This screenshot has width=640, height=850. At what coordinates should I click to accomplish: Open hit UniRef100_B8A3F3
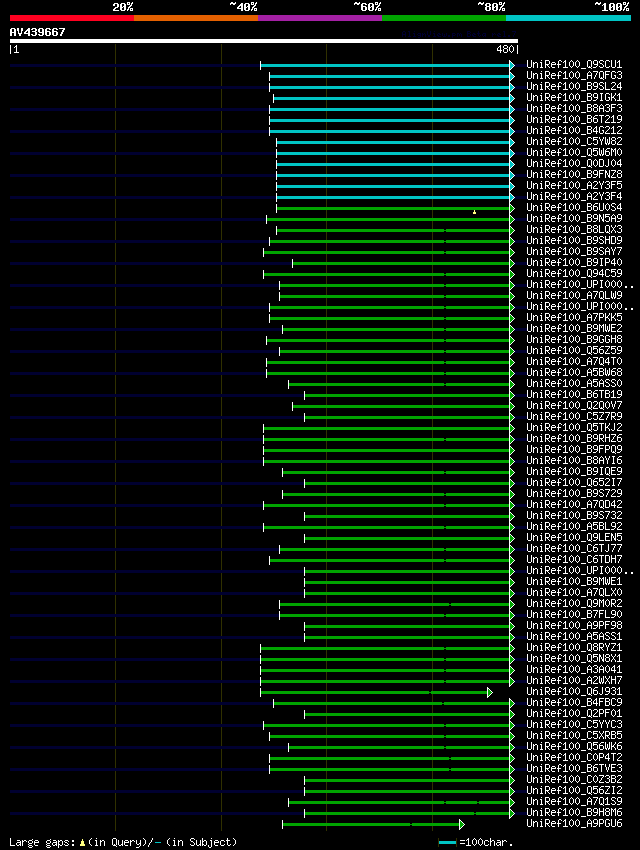coord(574,108)
